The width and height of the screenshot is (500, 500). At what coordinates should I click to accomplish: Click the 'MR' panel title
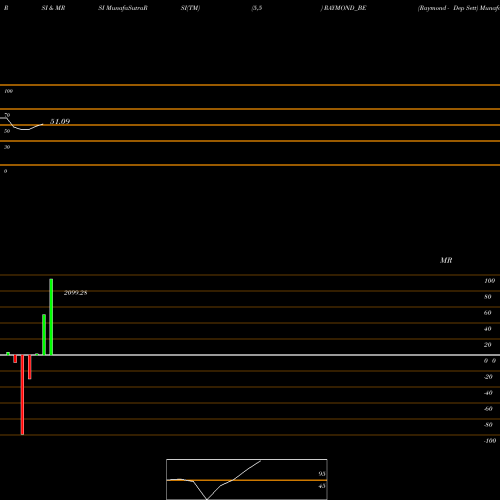[x=446, y=260]
